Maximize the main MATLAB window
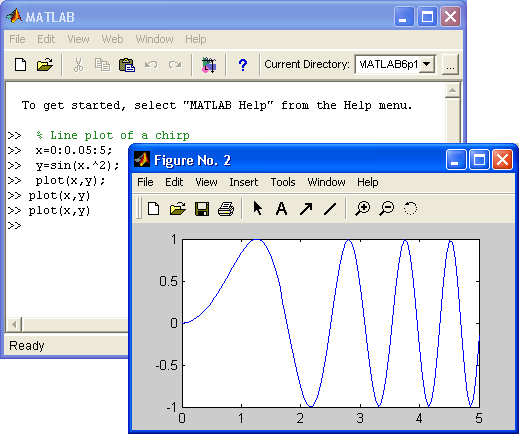519x434 pixels. click(427, 16)
